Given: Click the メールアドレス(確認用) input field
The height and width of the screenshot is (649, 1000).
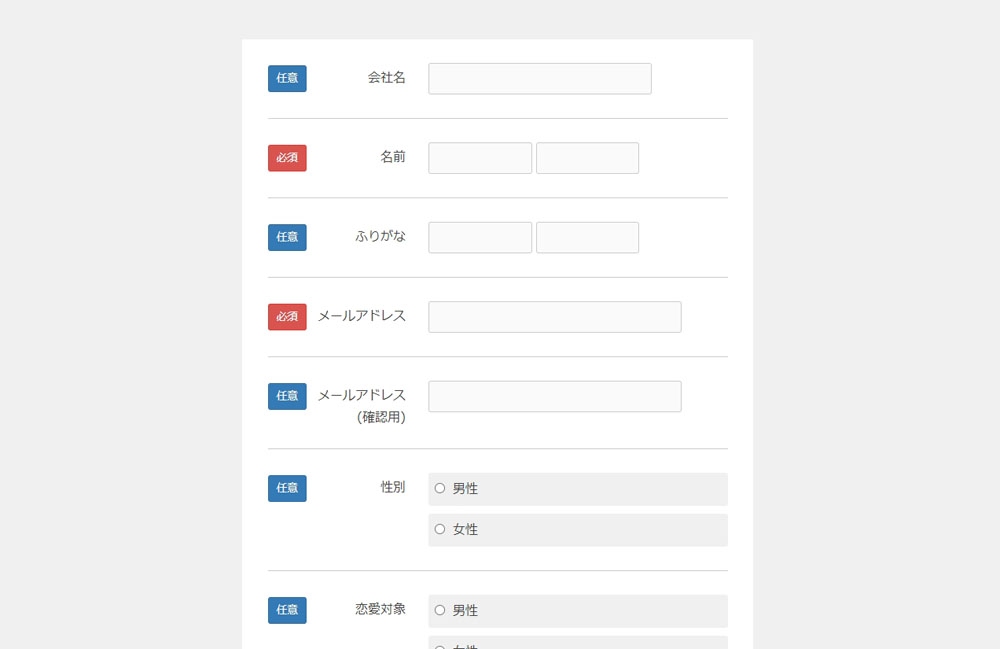Looking at the screenshot, I should click(555, 397).
